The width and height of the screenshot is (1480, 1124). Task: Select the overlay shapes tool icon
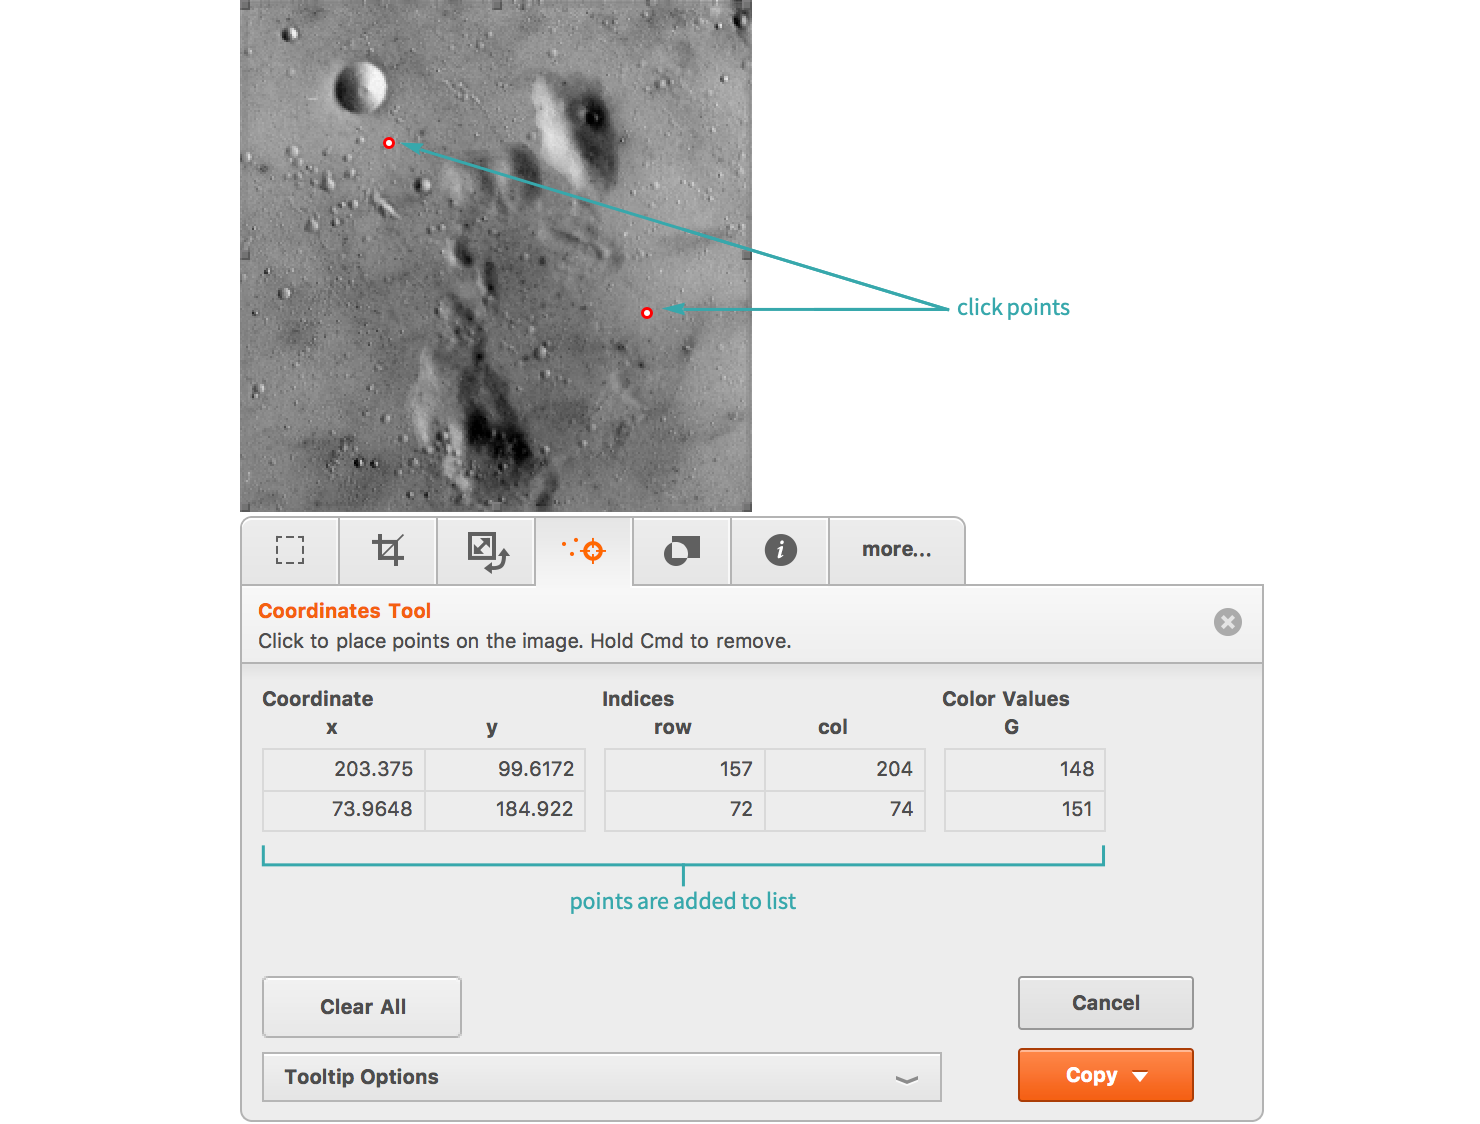[682, 550]
